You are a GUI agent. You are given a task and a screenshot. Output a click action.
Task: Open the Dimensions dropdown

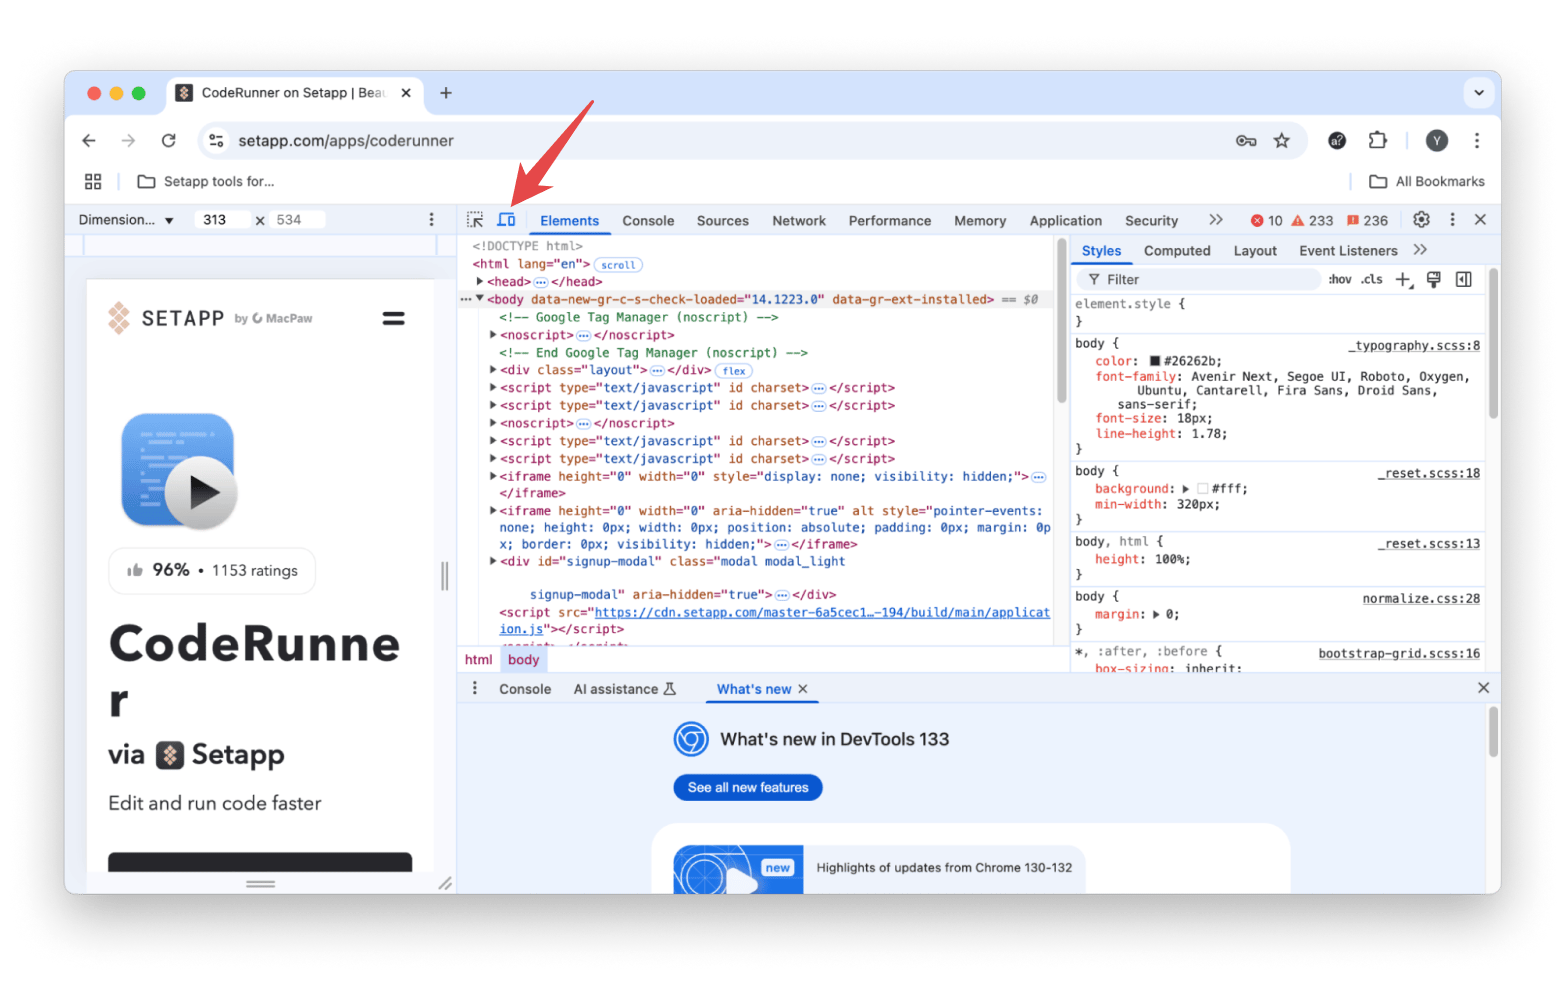pyautogui.click(x=126, y=220)
